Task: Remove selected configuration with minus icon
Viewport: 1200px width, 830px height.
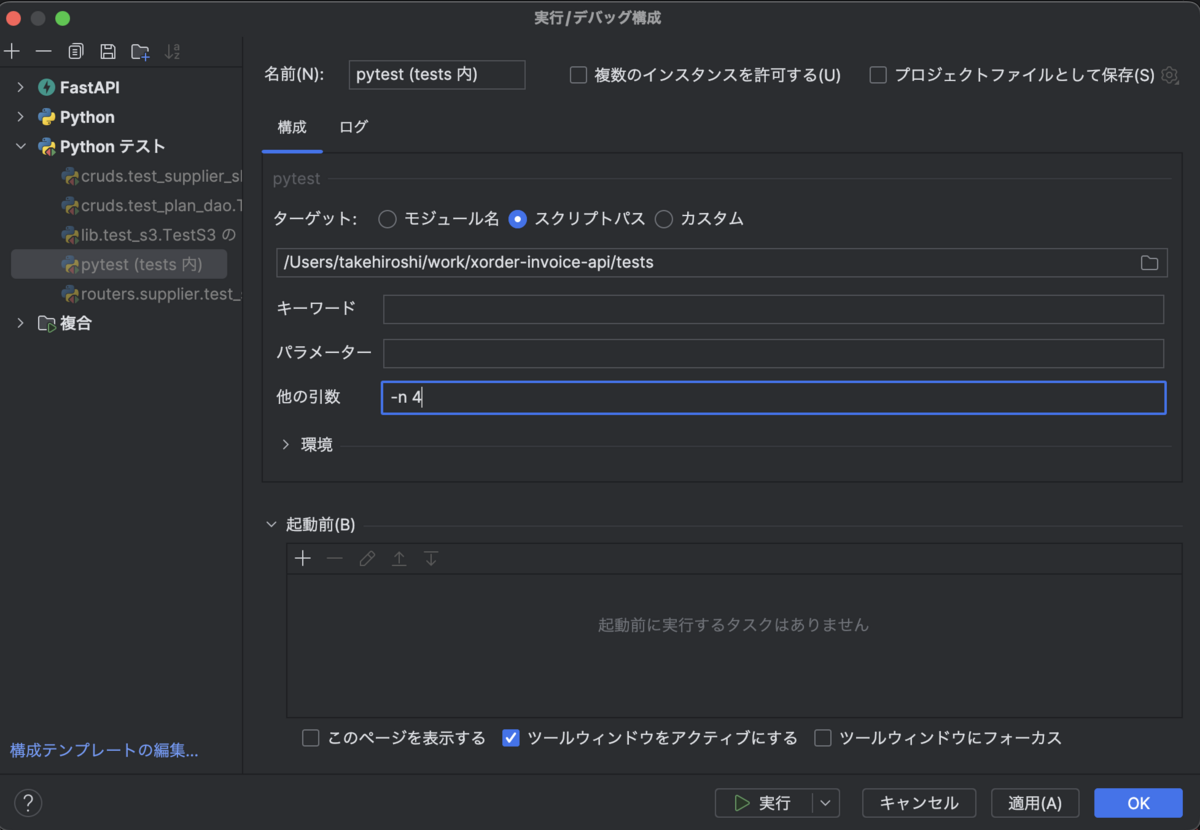Action: coord(43,51)
